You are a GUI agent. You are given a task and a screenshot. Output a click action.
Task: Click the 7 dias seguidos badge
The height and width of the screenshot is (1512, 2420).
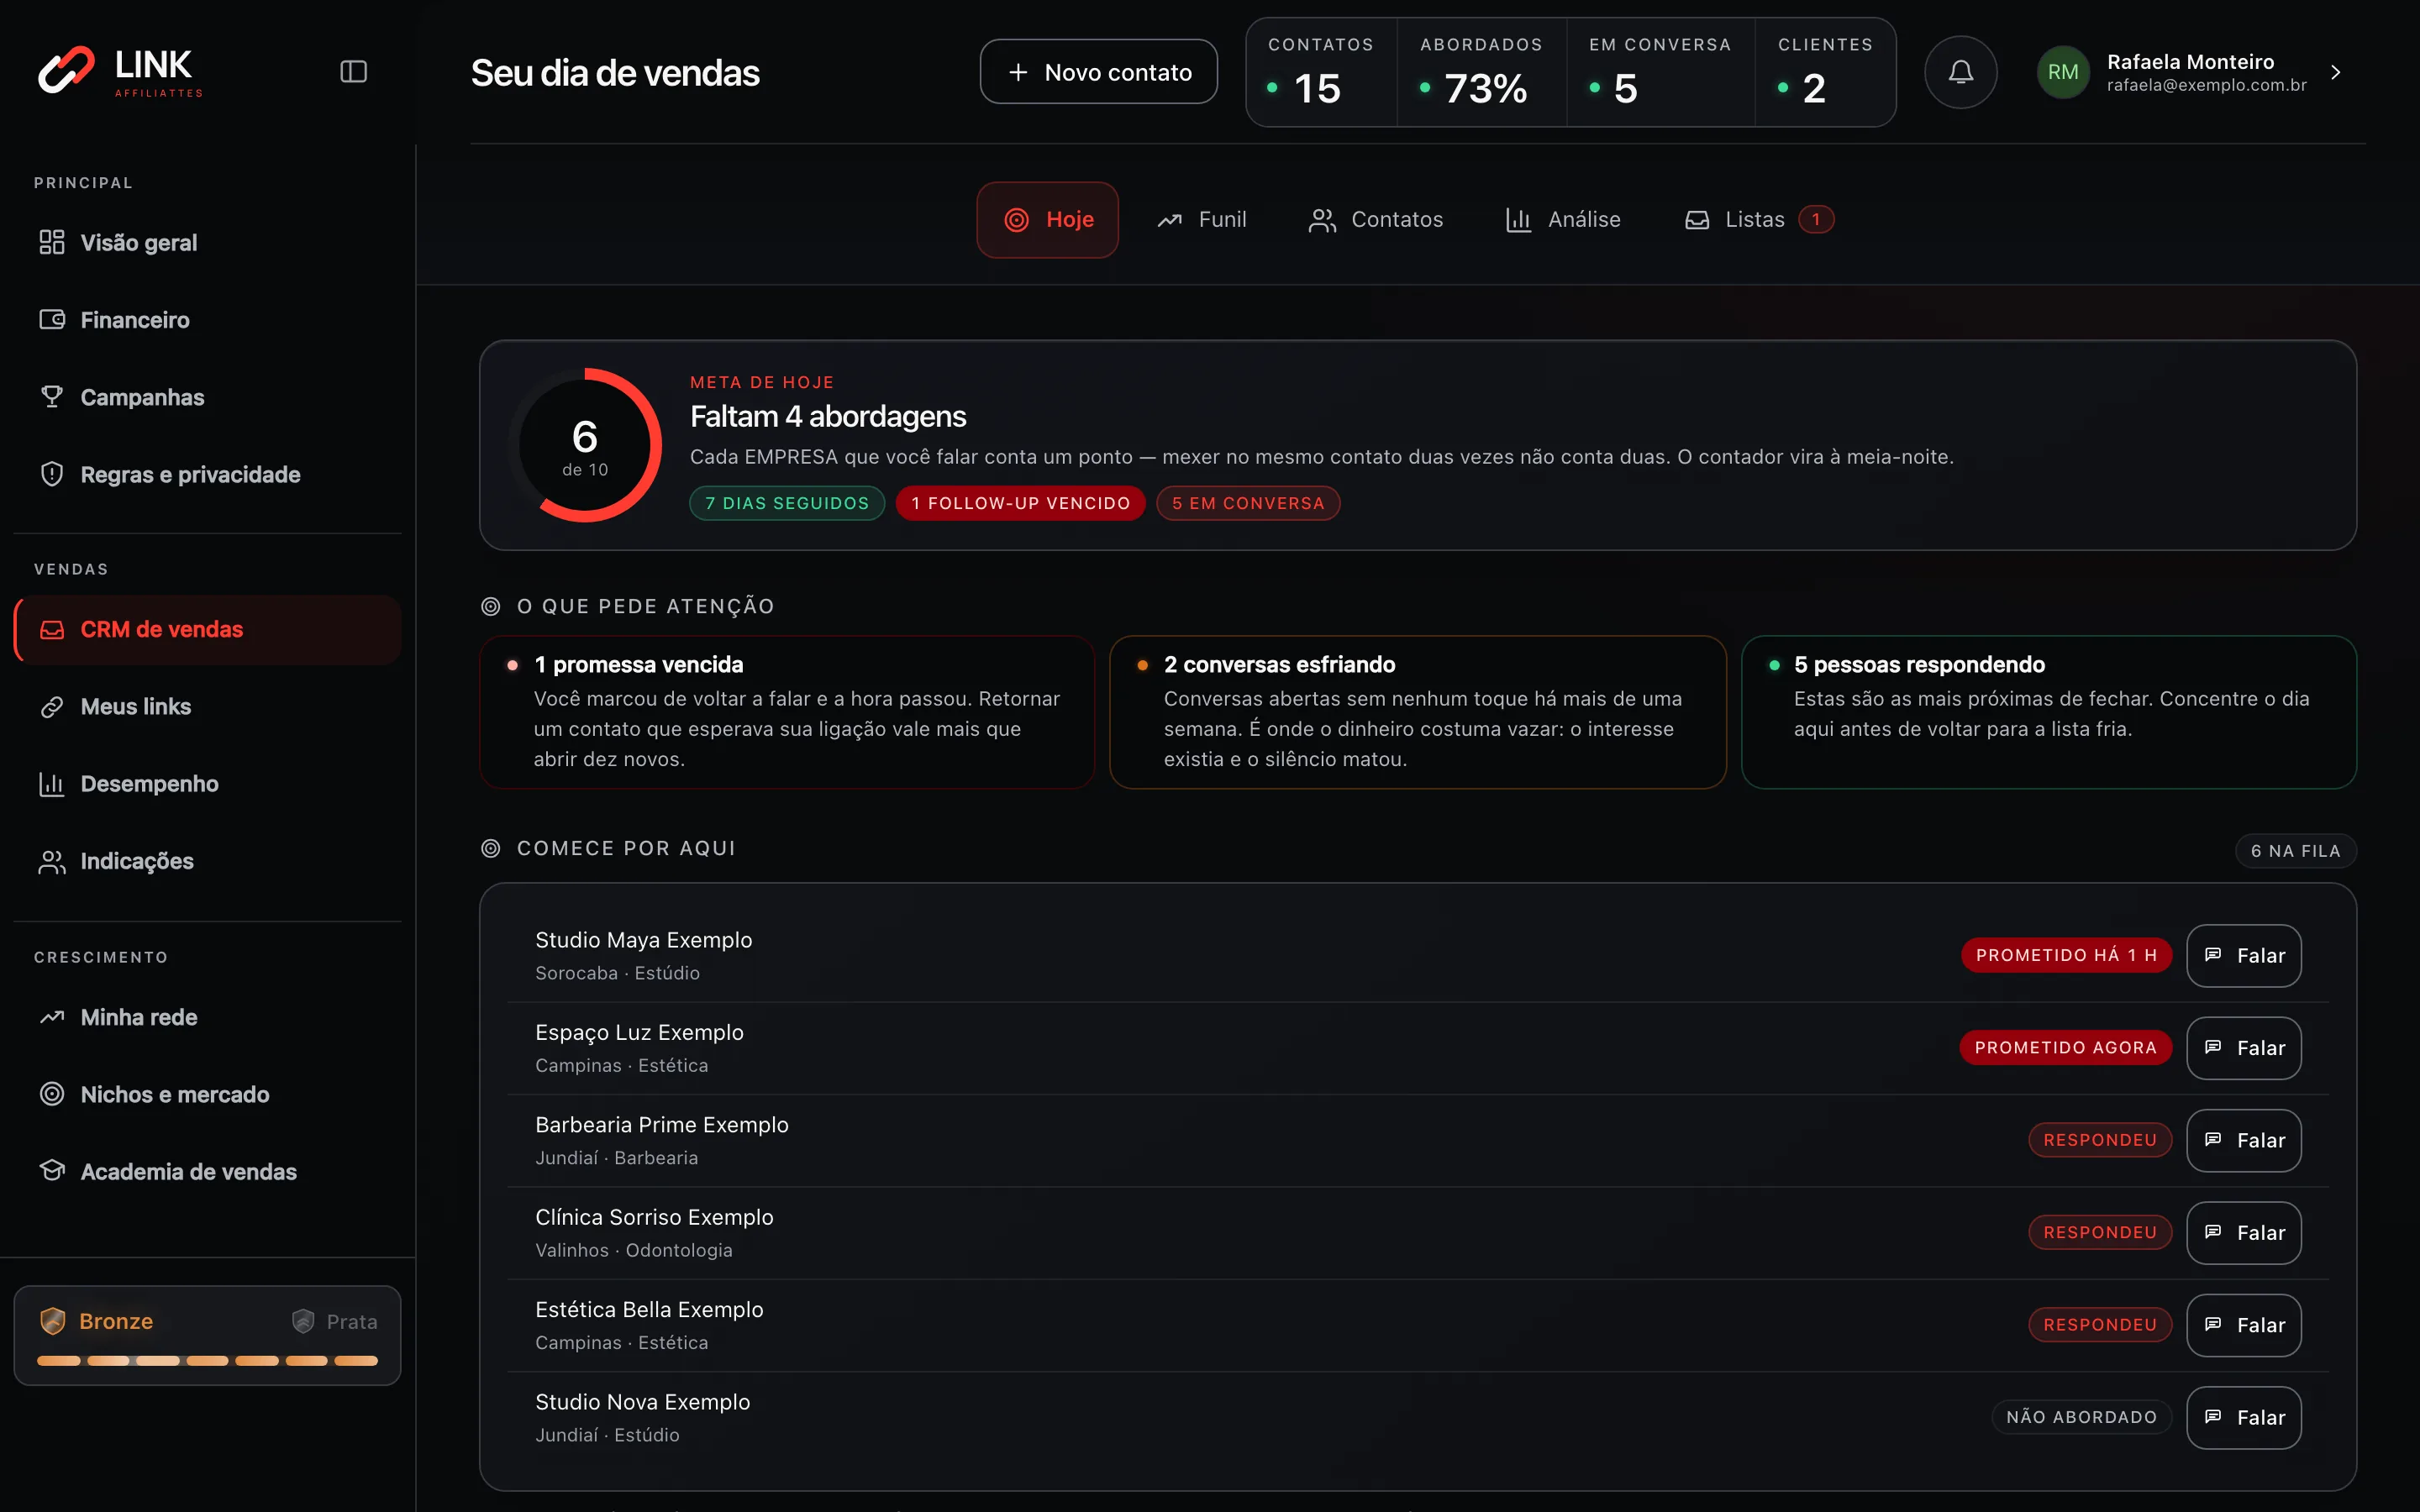coord(787,503)
